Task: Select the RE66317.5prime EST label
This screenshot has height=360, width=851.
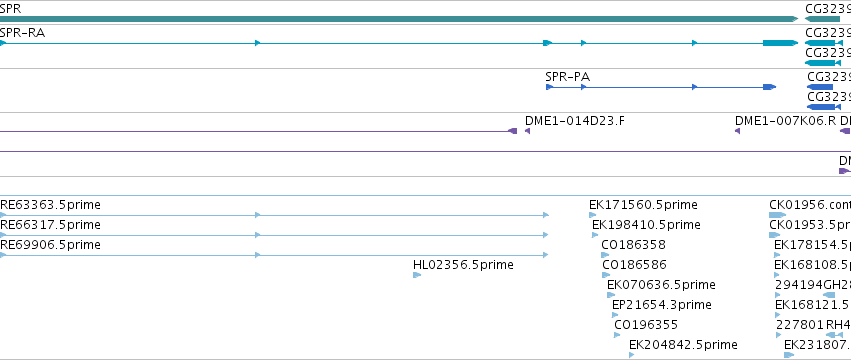Action: coord(50,225)
